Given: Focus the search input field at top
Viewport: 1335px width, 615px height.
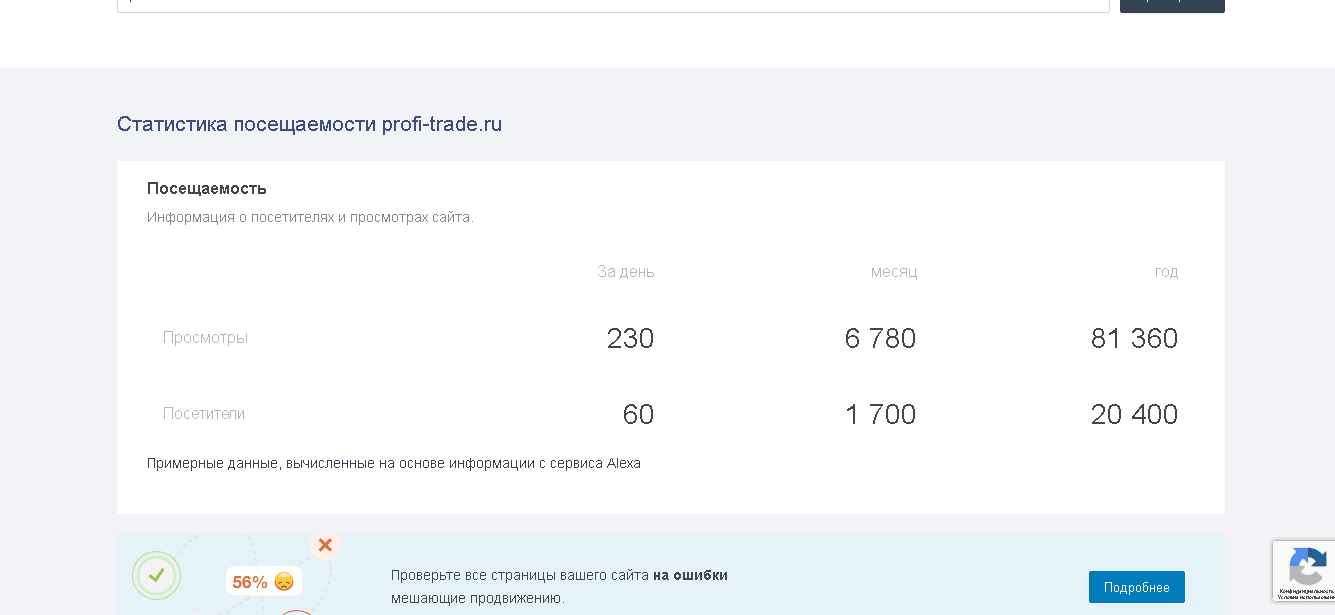Looking at the screenshot, I should 612,4.
